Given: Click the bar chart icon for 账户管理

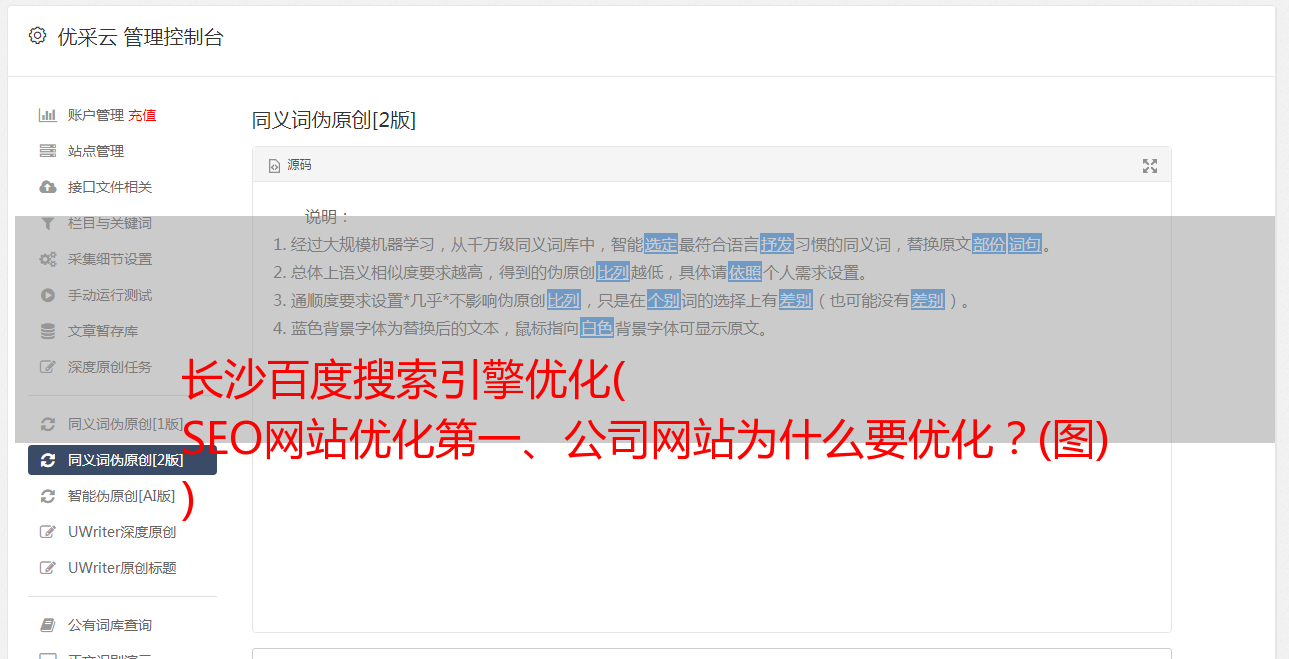Looking at the screenshot, I should click(x=47, y=115).
